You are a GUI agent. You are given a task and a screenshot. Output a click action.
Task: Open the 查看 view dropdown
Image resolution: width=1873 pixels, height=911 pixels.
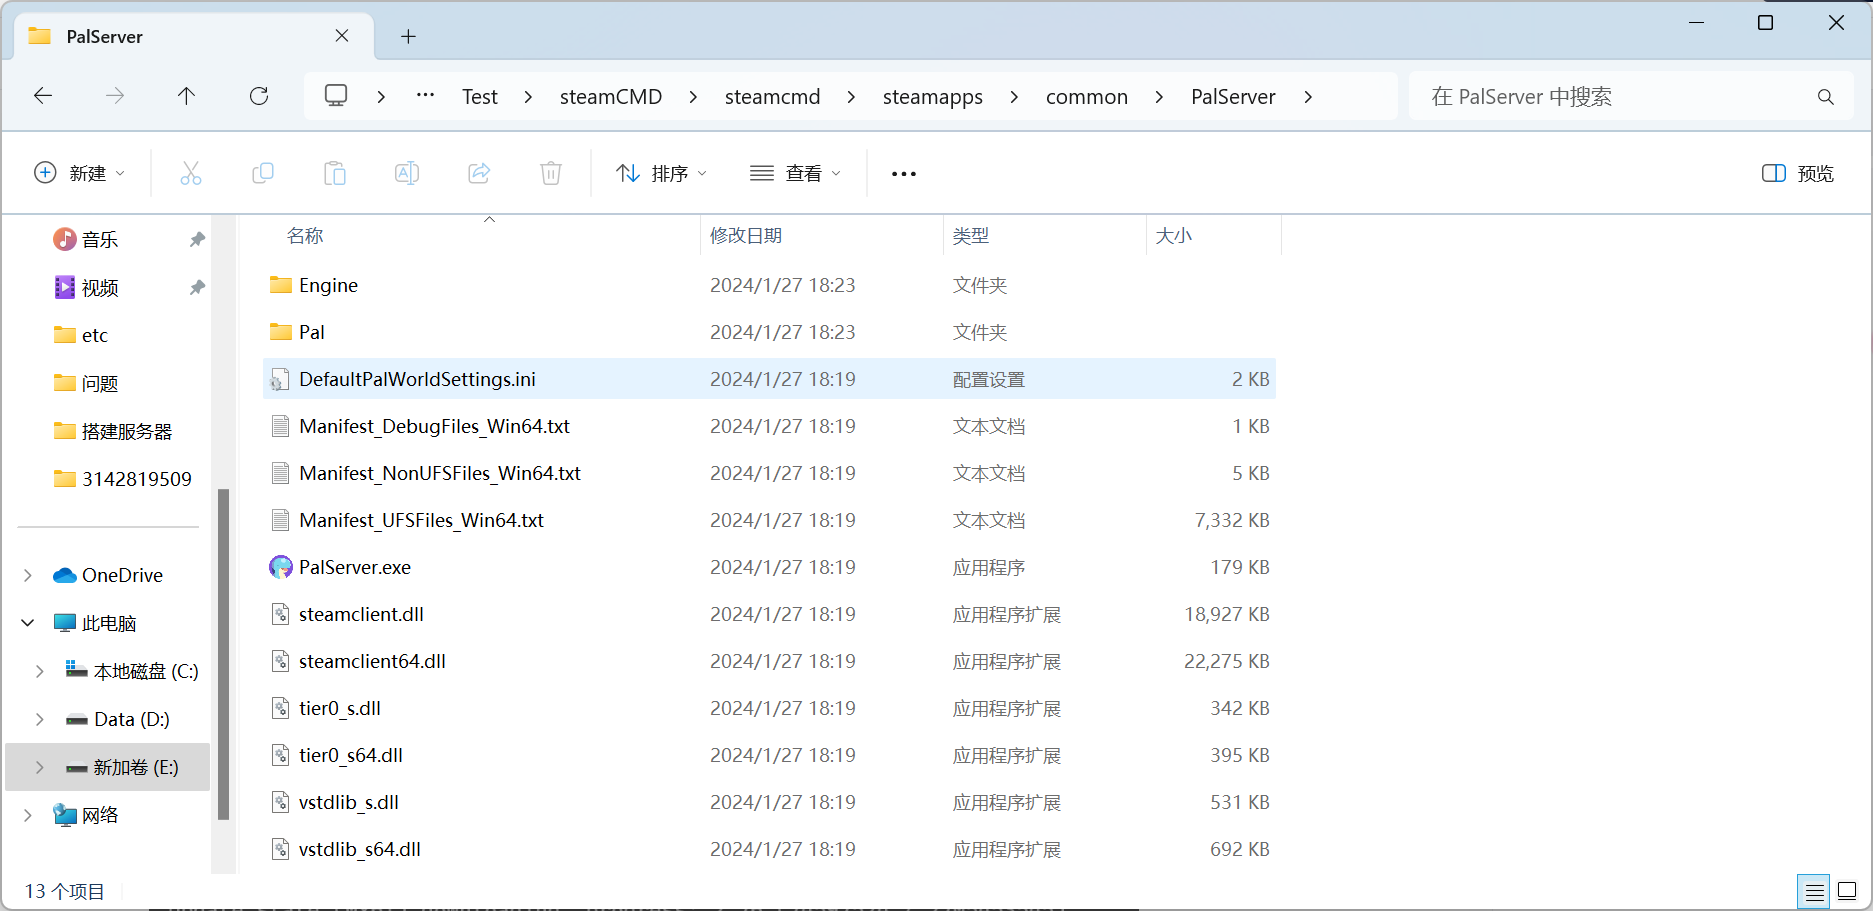(x=796, y=173)
